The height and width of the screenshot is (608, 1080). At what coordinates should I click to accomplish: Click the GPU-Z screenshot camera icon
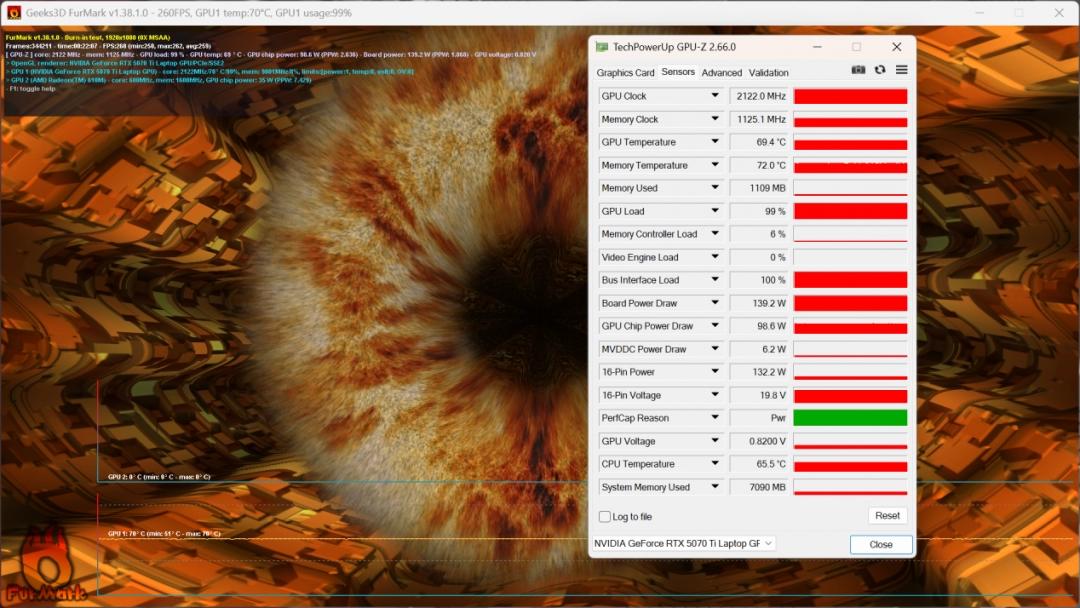coord(858,70)
